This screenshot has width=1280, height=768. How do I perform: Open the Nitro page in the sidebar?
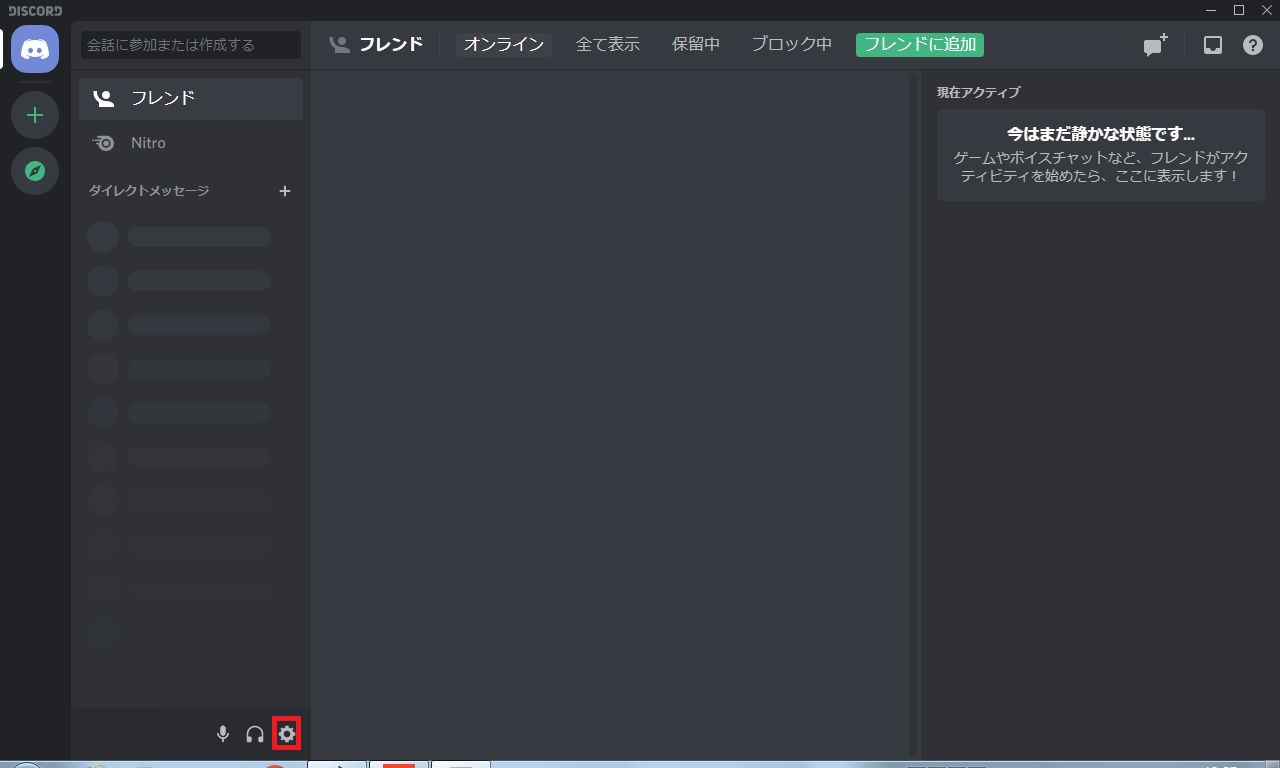191,143
